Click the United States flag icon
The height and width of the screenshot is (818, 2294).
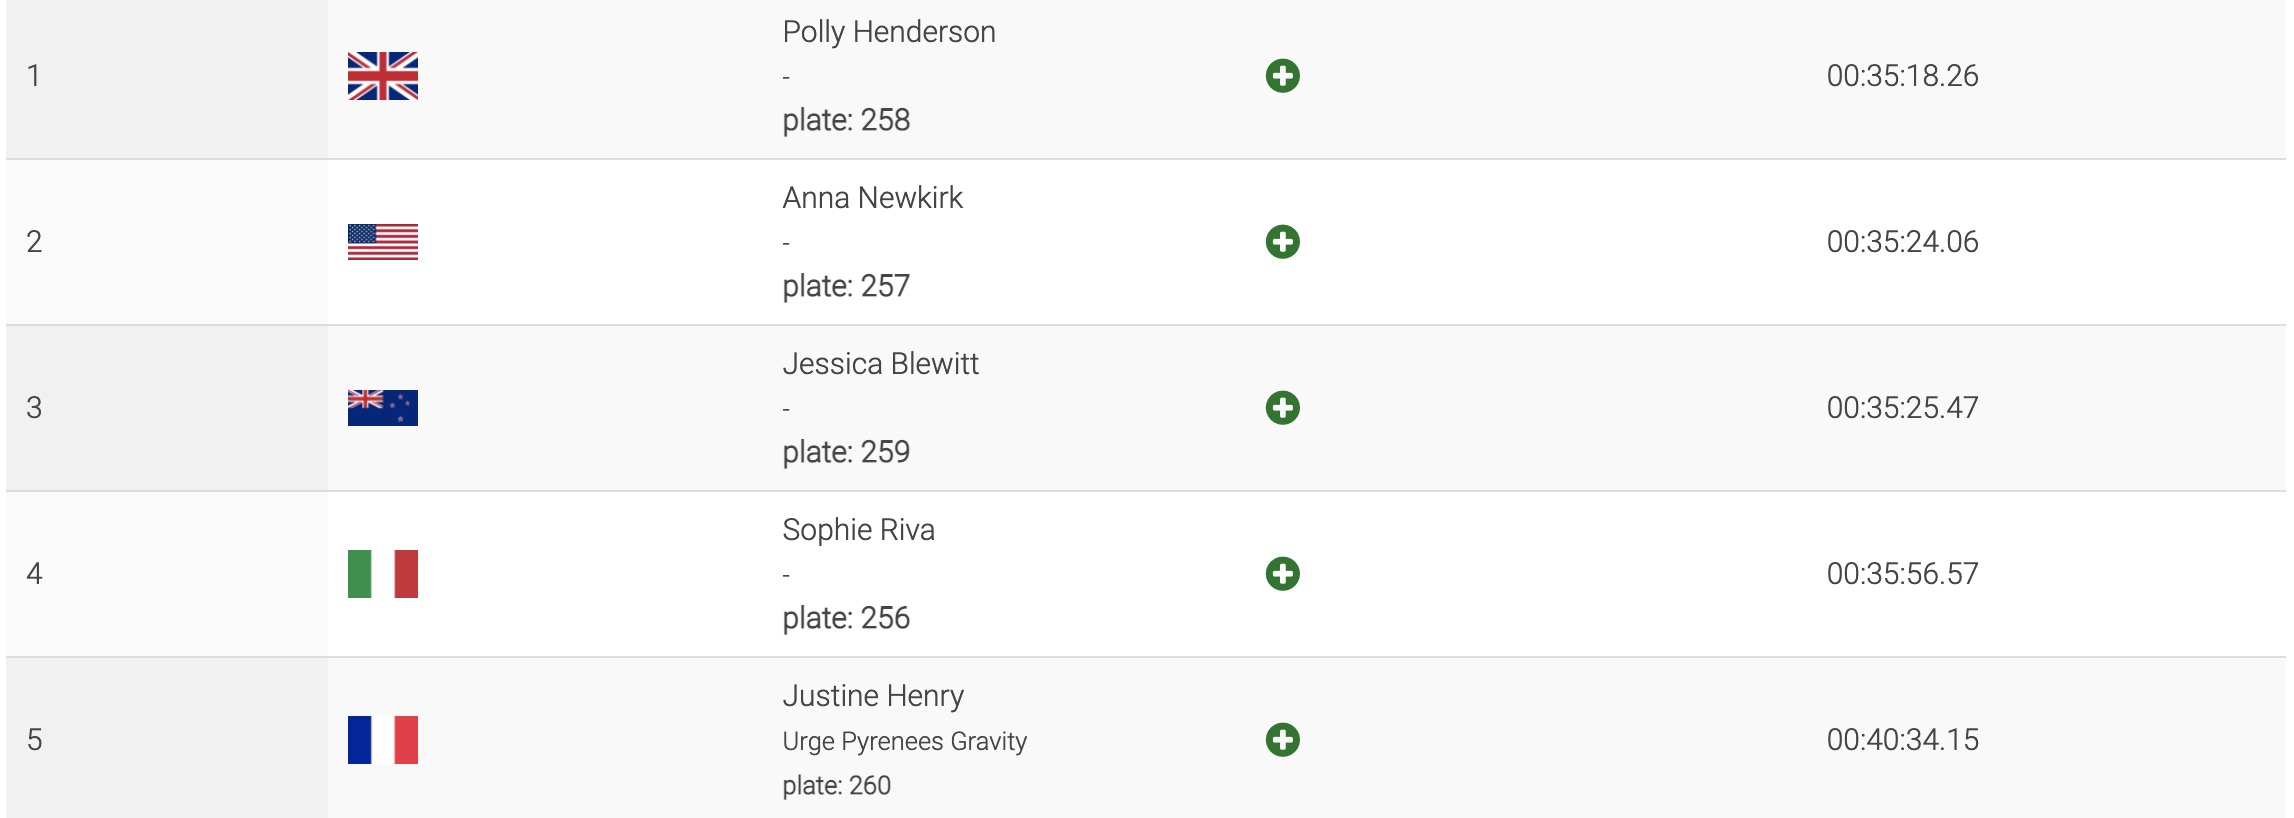click(383, 242)
